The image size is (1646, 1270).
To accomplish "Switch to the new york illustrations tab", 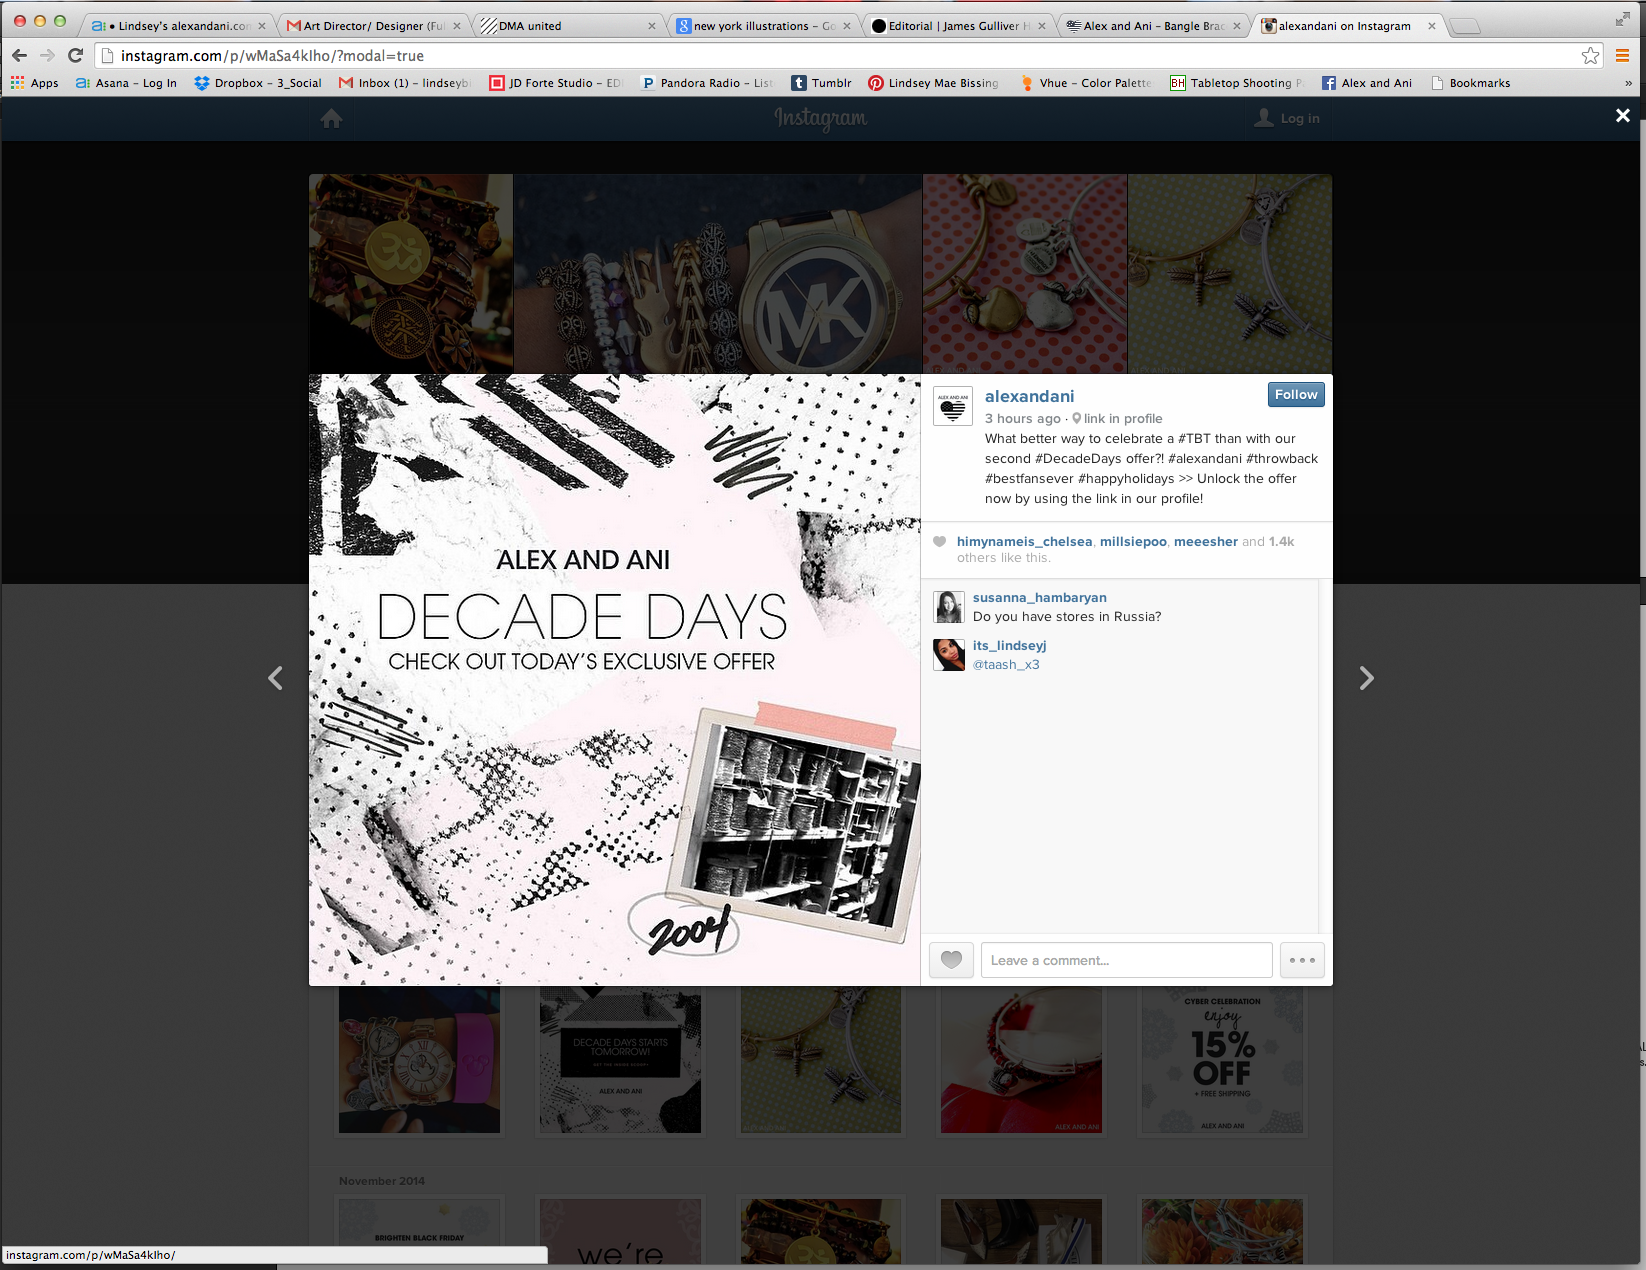I will point(763,26).
